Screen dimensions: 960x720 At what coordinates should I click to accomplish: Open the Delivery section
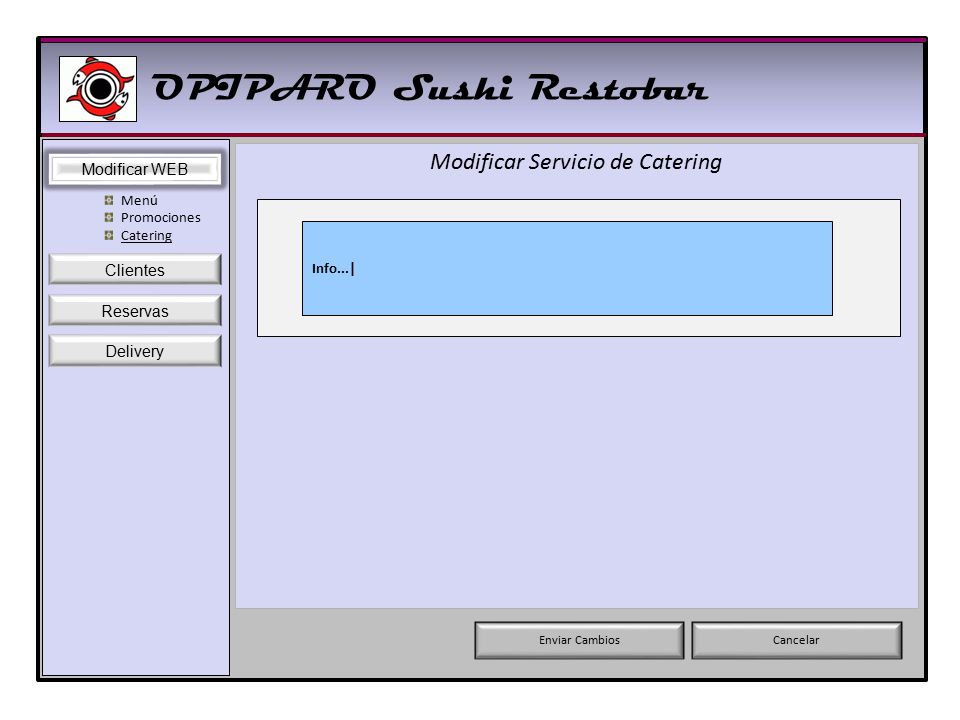point(135,351)
